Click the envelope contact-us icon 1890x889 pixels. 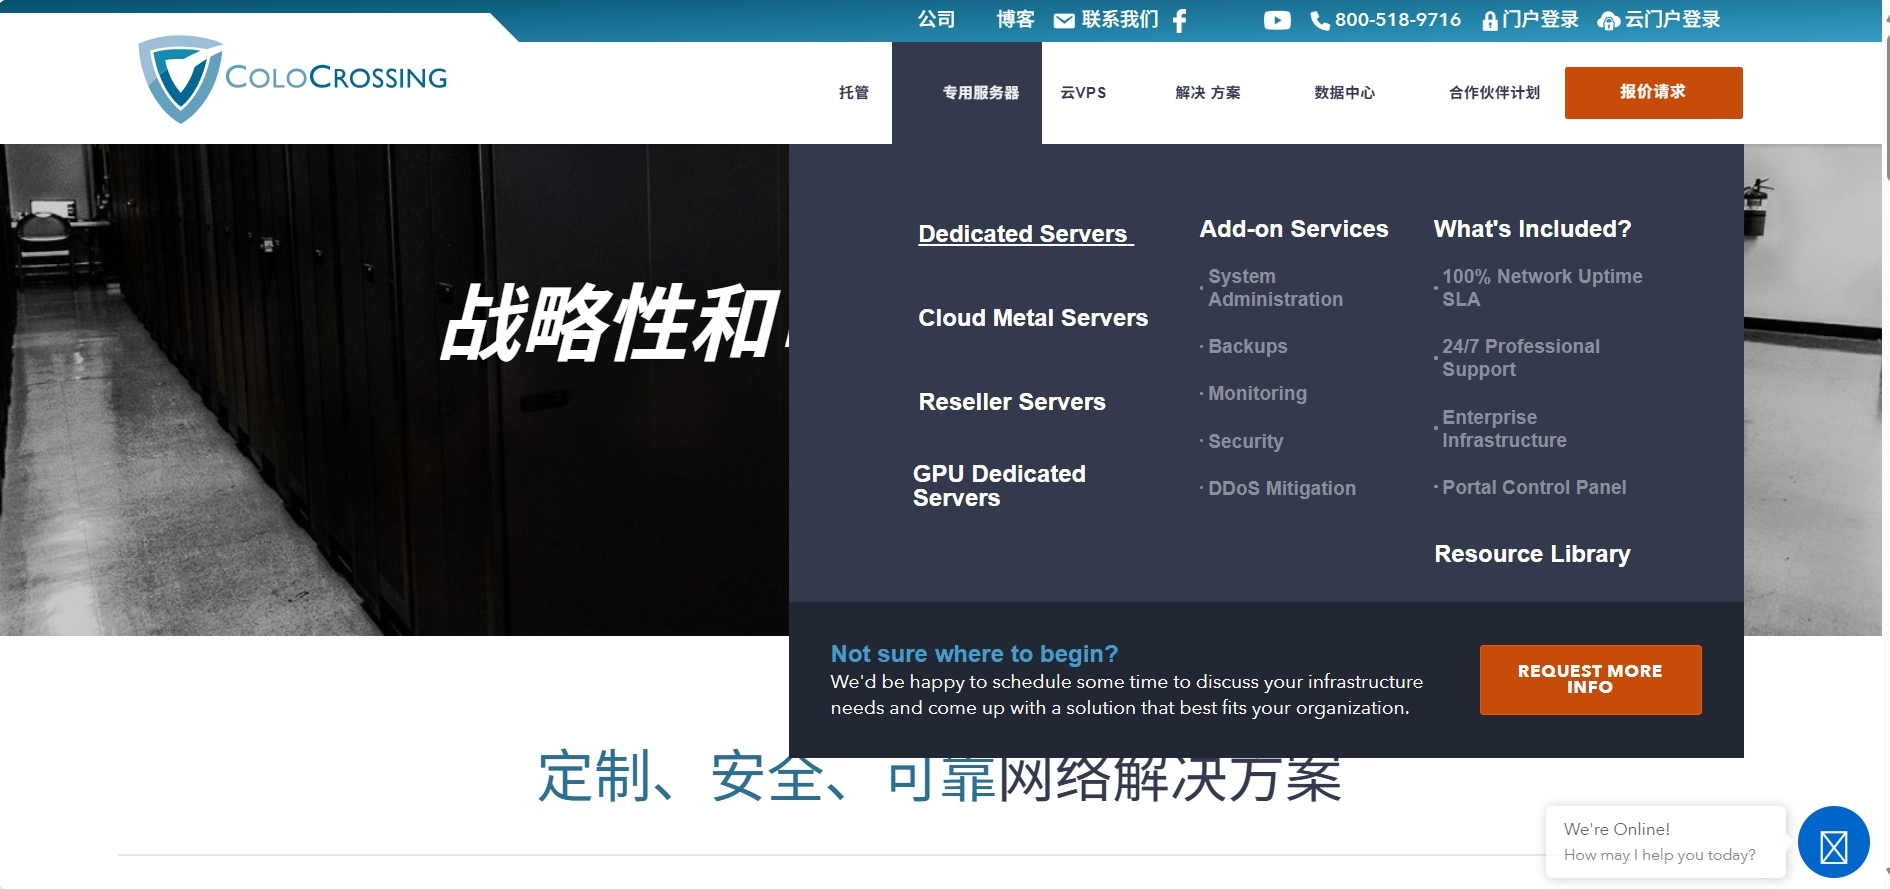click(x=1064, y=20)
